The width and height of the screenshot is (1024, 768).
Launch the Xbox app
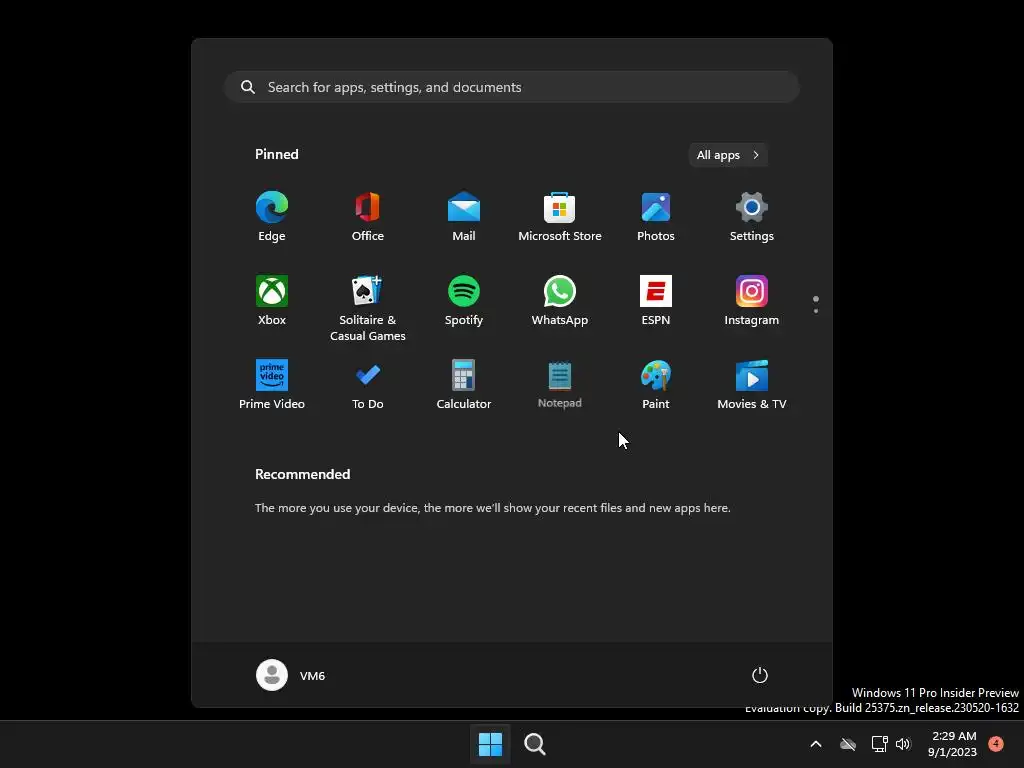tap(272, 302)
